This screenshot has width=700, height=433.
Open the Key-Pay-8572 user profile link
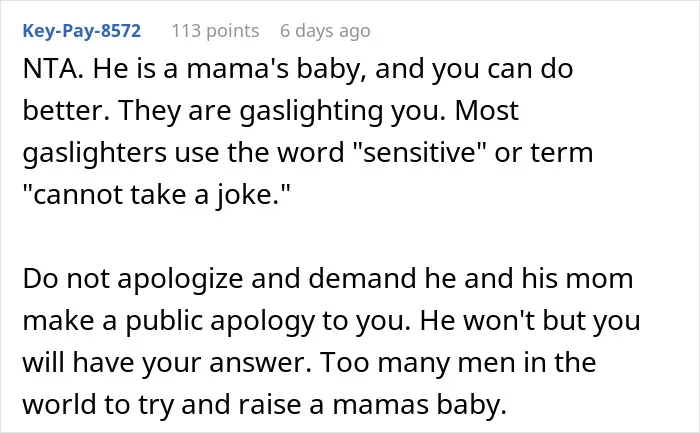point(82,31)
